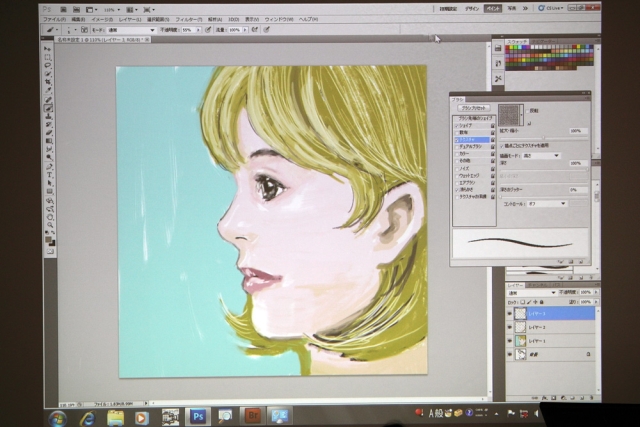The image size is (640, 427).
Task: Create a new layer in Layers panel
Action: pos(582,398)
